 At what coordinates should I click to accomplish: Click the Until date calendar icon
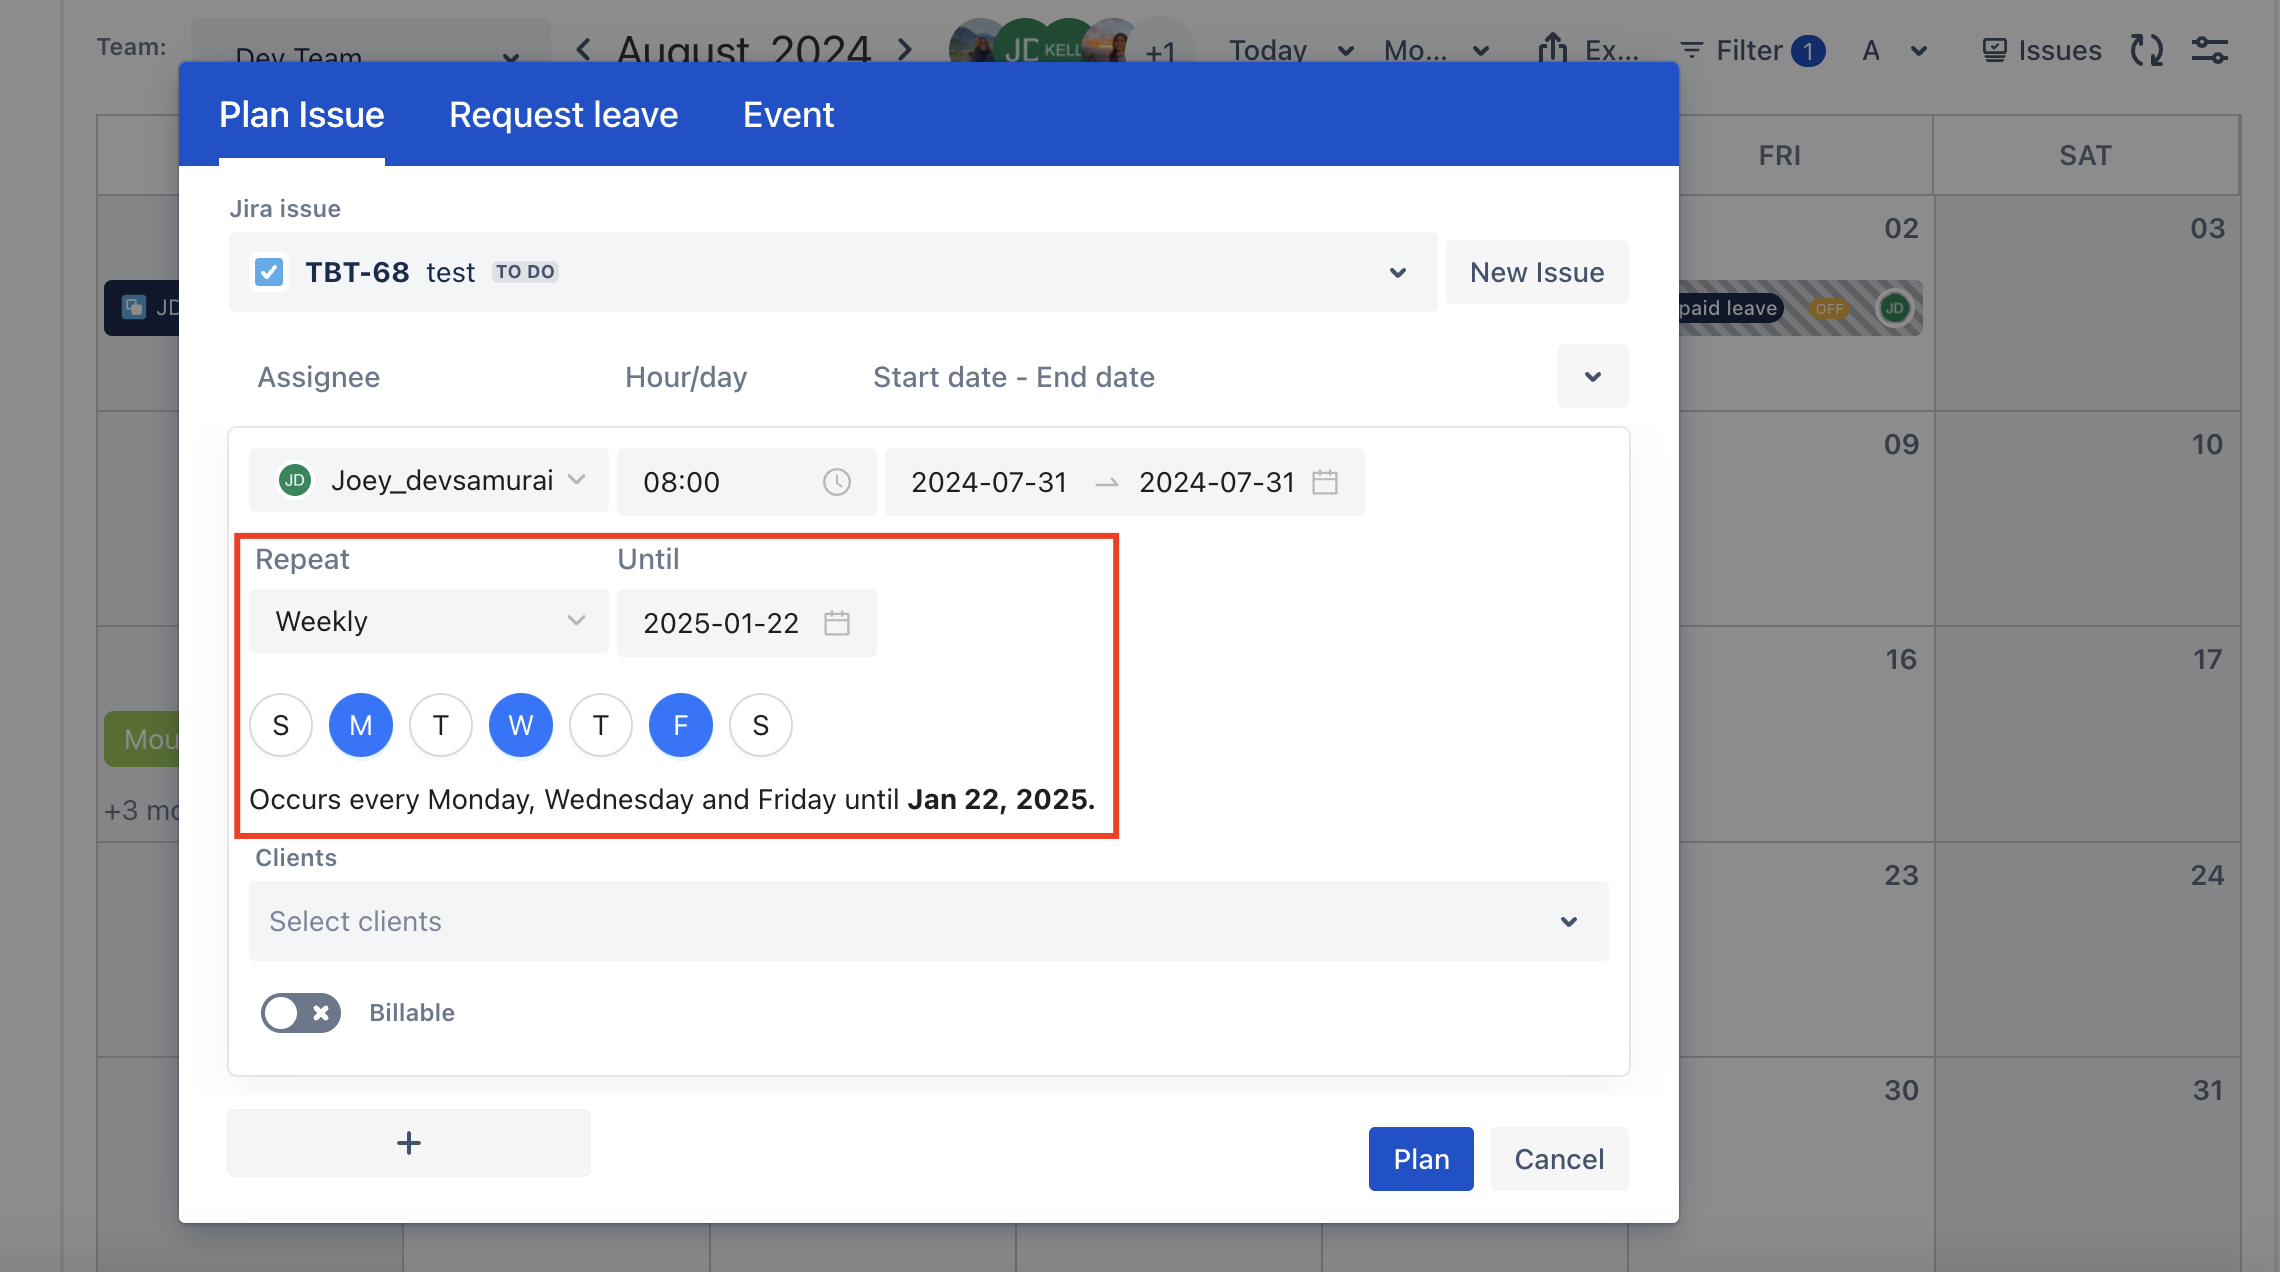pyautogui.click(x=836, y=623)
